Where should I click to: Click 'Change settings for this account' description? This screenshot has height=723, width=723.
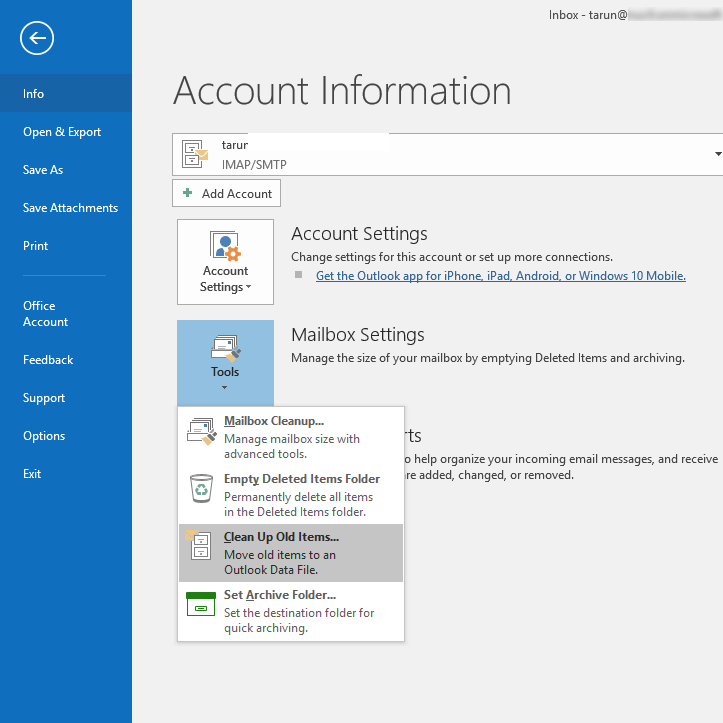[x=452, y=257]
